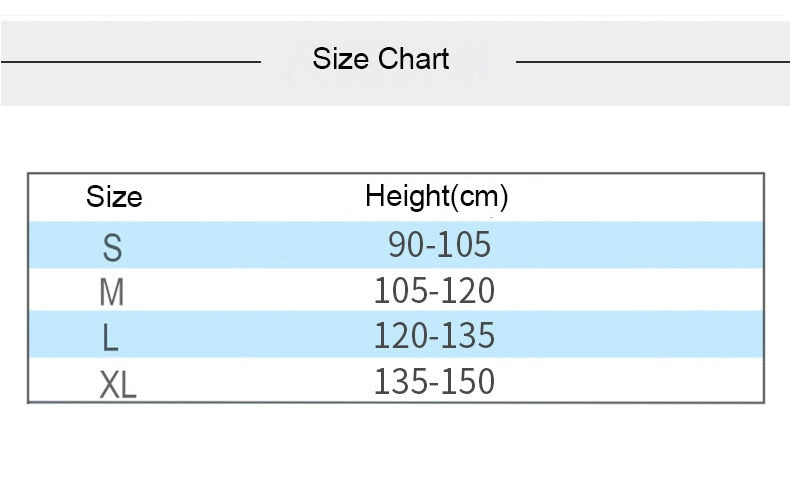Click the line right of Size Chart
This screenshot has height=500, width=790.
652,62
